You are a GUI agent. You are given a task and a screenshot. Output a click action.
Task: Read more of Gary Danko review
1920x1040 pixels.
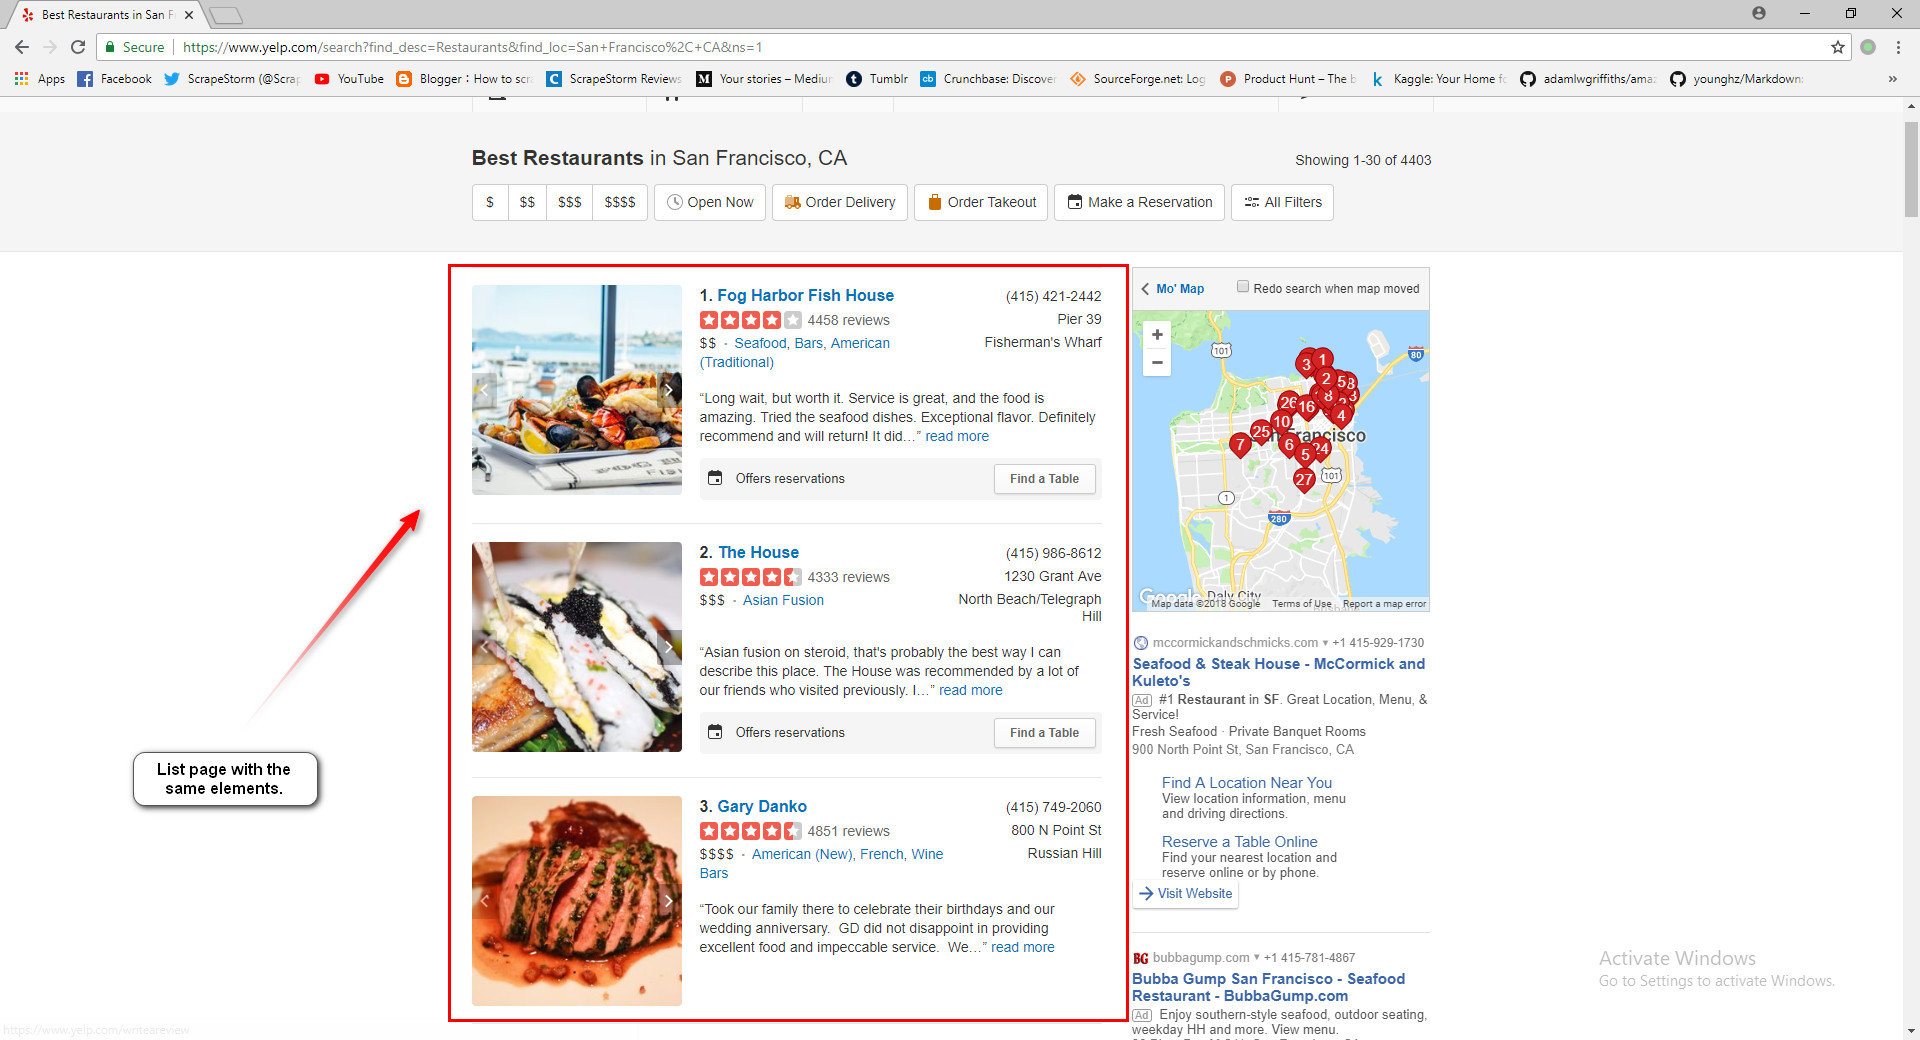coord(1022,947)
